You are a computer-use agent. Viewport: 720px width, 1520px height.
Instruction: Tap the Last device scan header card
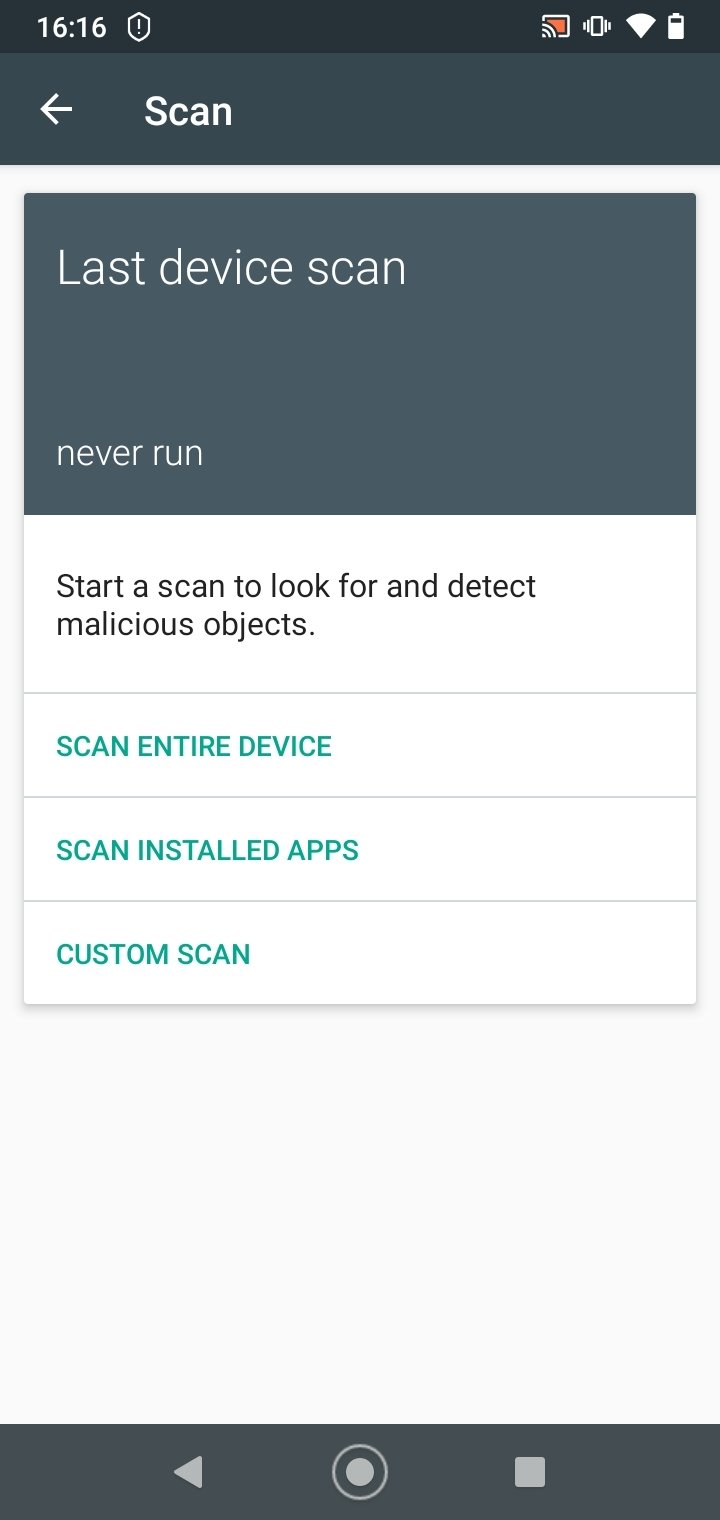(360, 354)
